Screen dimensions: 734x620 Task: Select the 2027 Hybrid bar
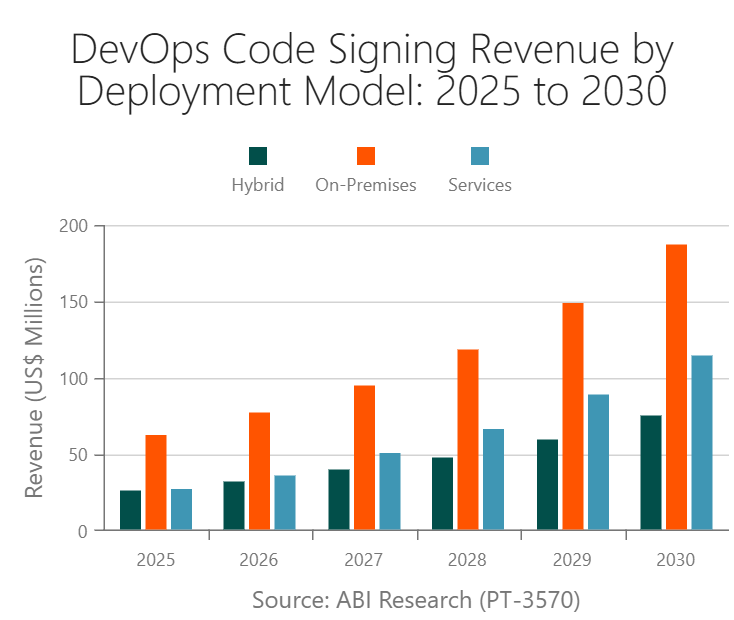pos(339,500)
